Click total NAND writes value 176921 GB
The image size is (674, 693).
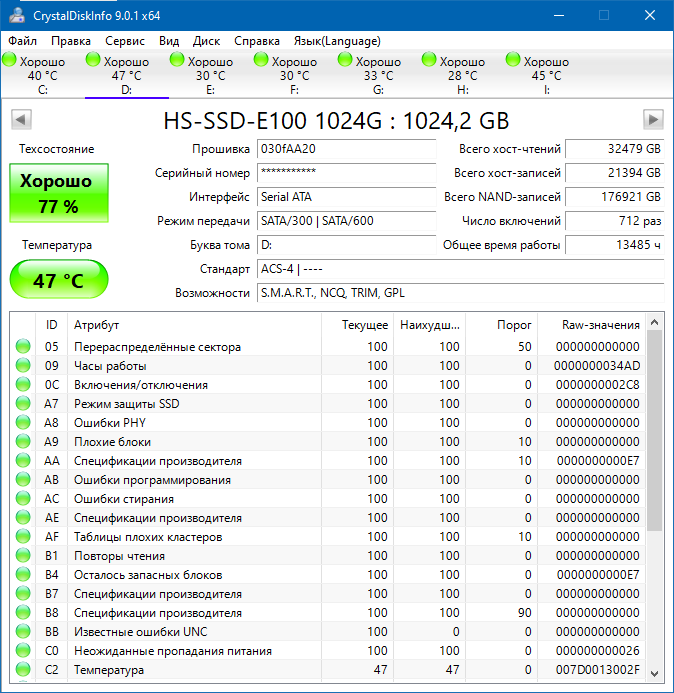tap(615, 197)
